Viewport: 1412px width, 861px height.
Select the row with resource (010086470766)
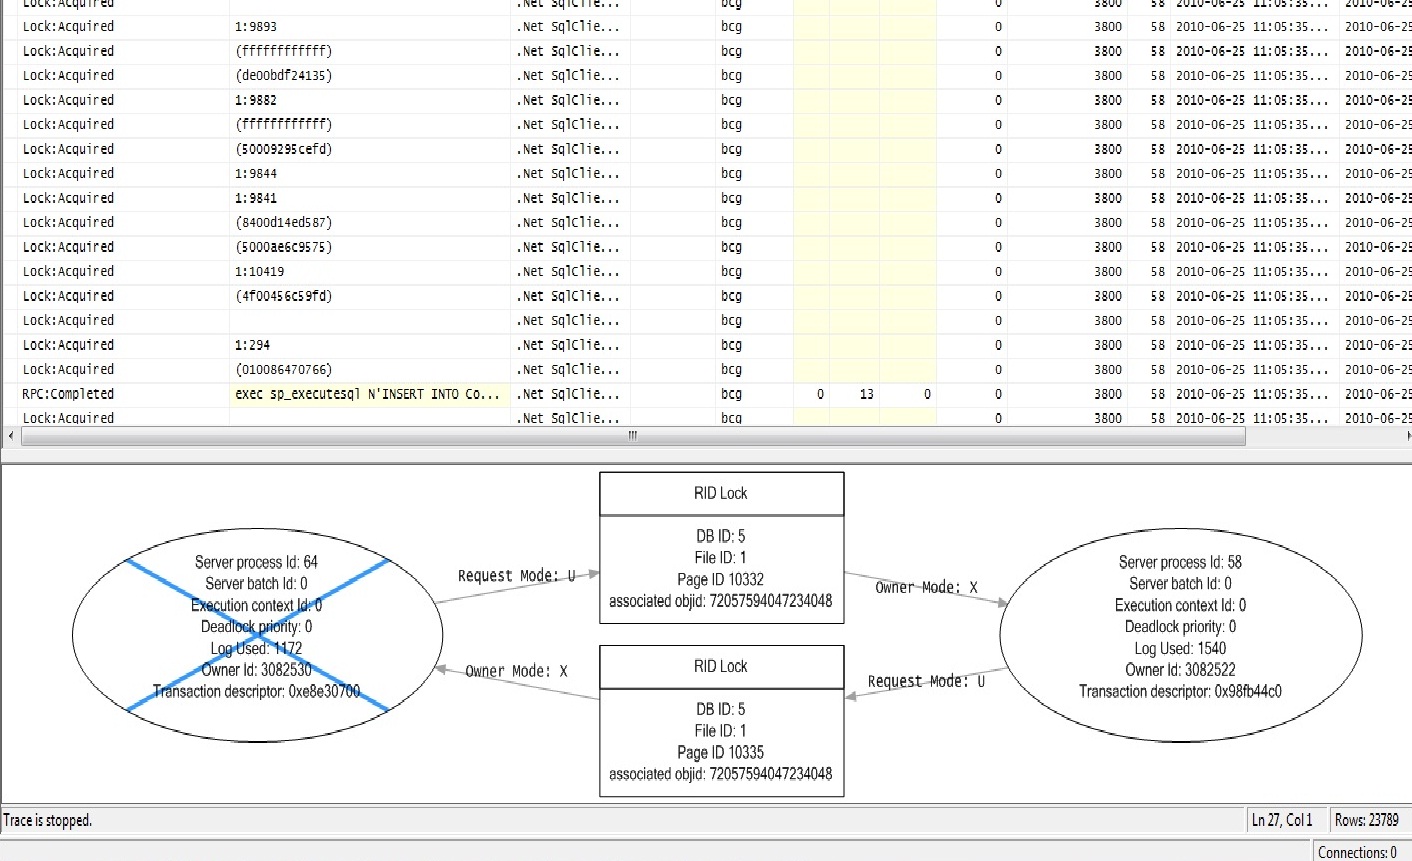[283, 370]
